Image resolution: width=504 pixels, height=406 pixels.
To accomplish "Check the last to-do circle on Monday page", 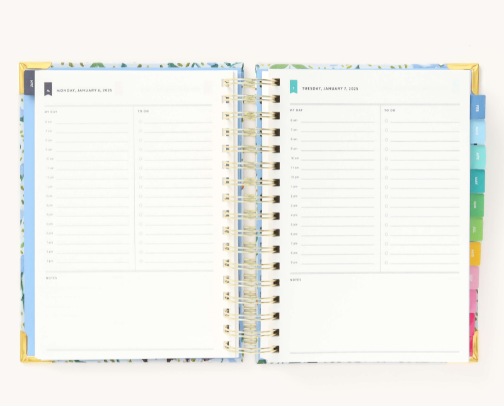I will click(x=141, y=261).
